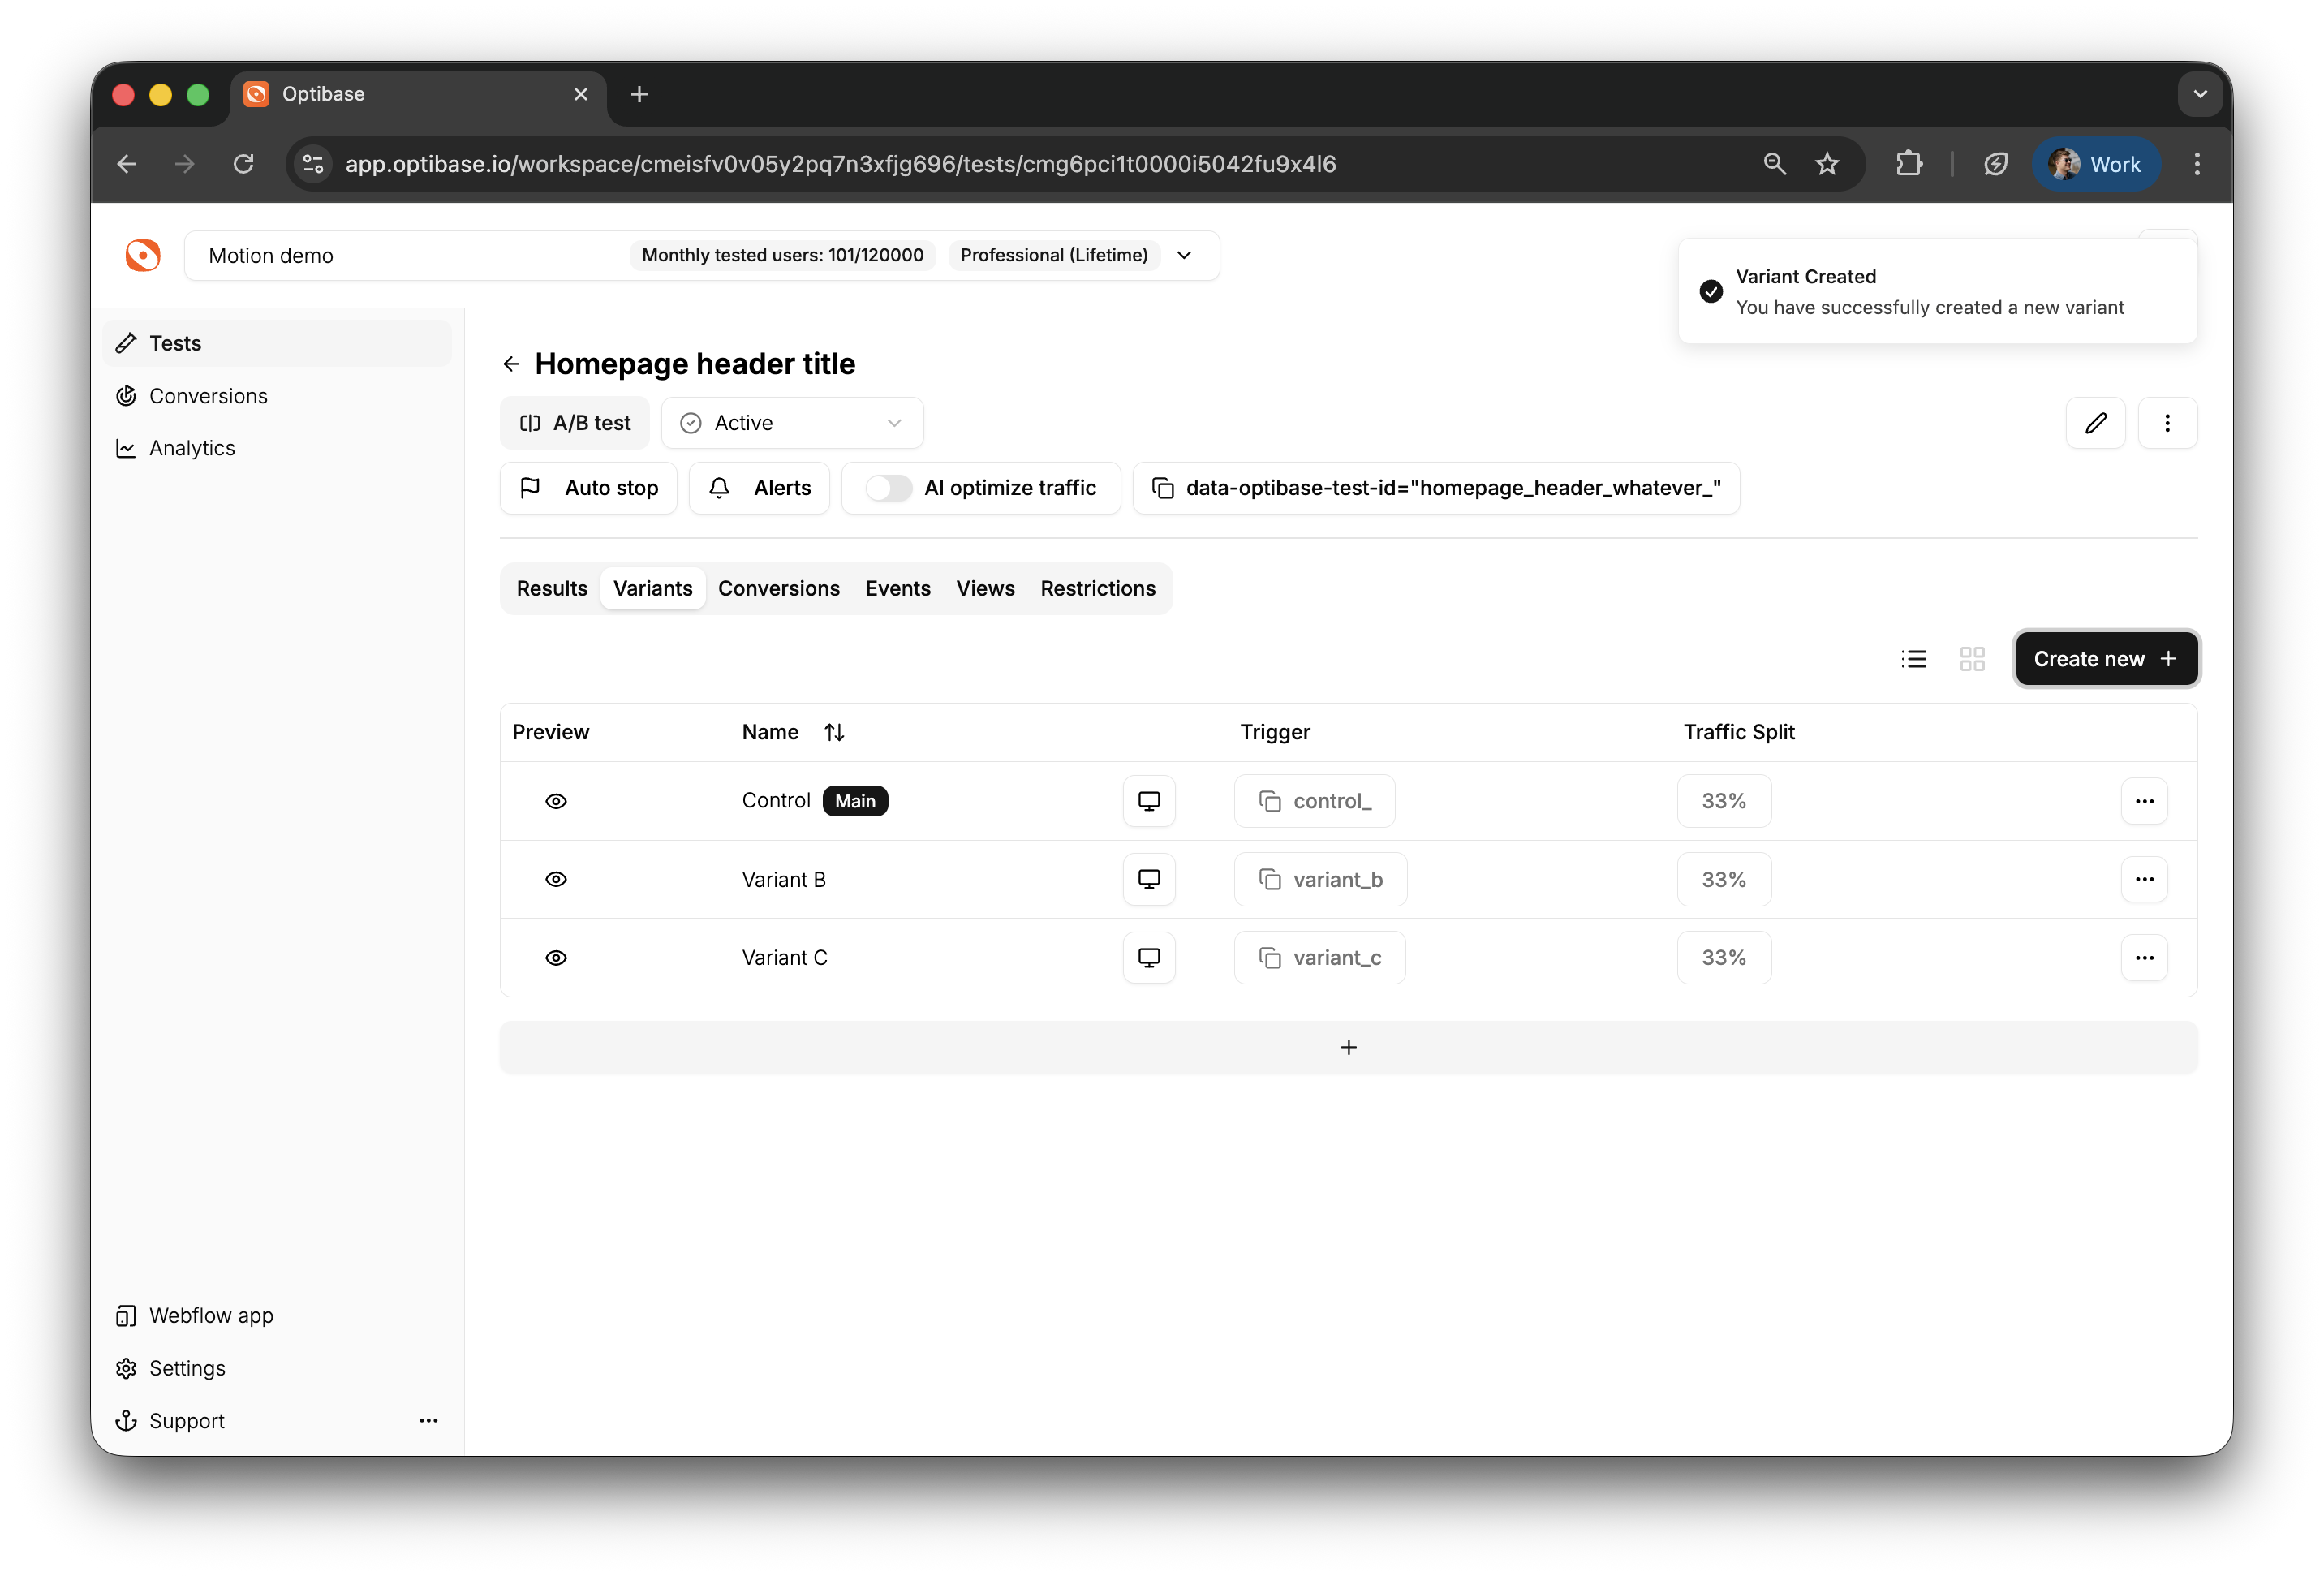Expand the Motion demo workspace selector
The width and height of the screenshot is (2324, 1576).
(1184, 255)
